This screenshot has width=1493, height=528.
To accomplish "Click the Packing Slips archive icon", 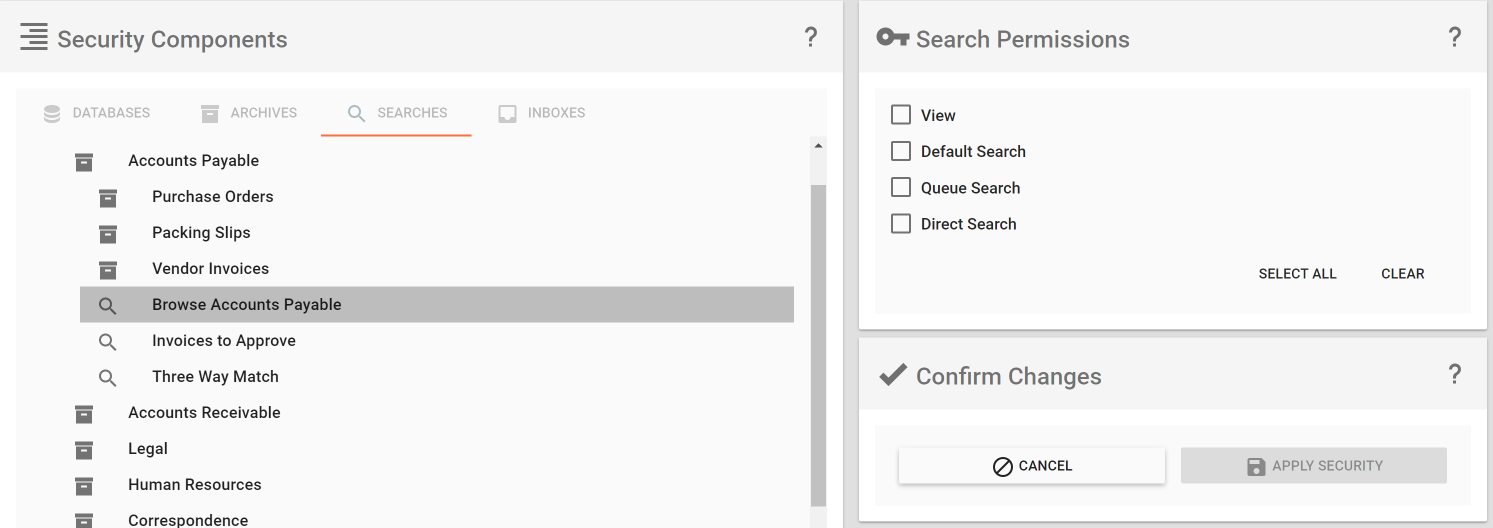I will [108, 233].
